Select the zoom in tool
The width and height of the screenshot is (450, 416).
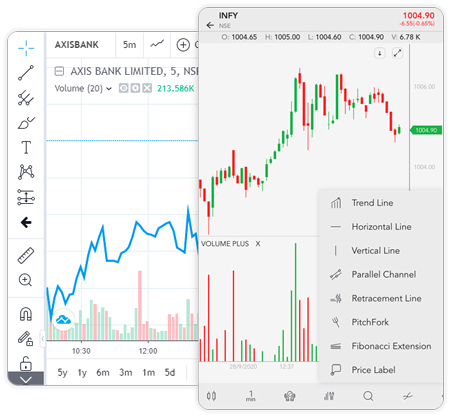coord(25,280)
